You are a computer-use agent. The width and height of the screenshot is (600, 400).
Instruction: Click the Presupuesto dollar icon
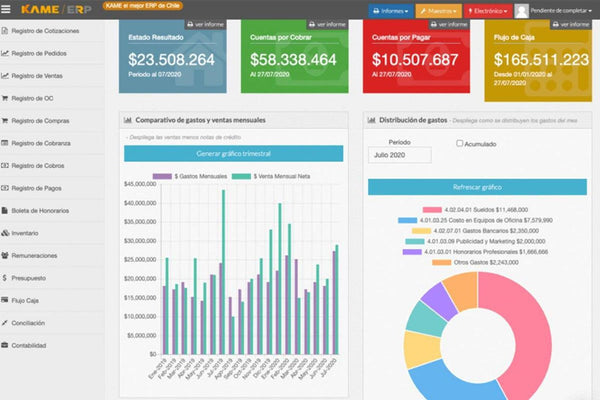(6, 277)
